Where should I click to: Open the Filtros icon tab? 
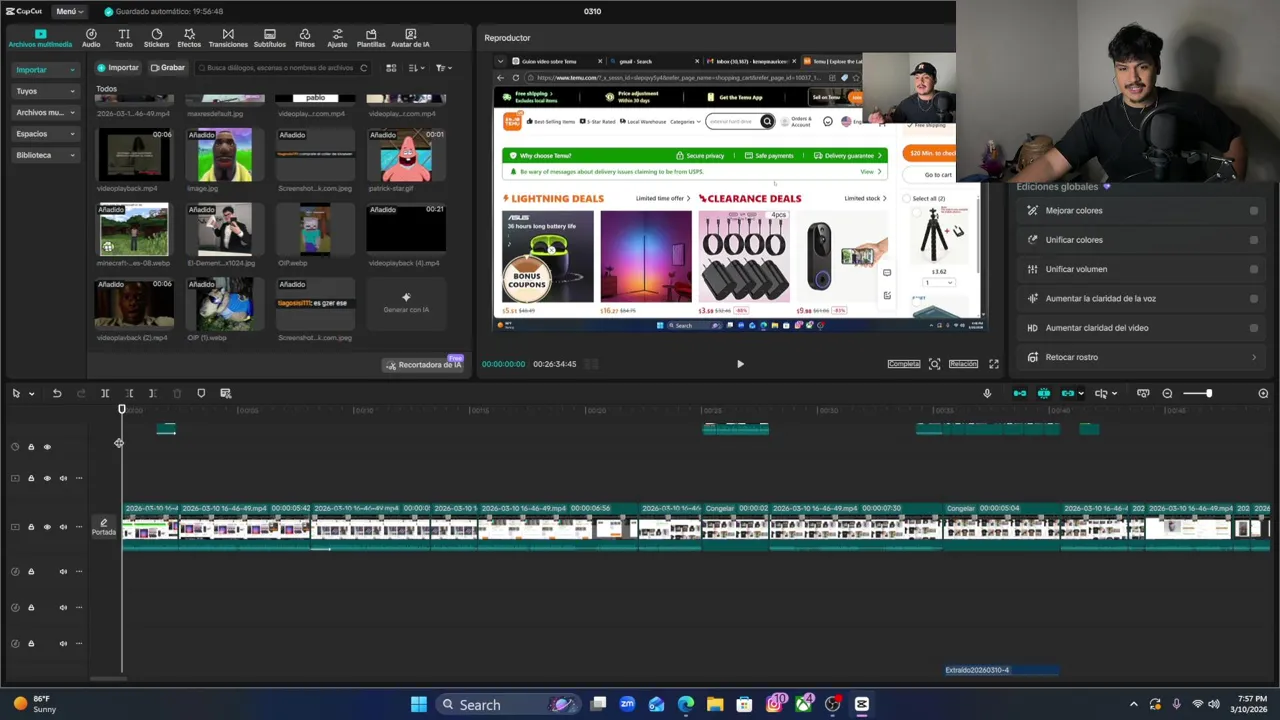pyautogui.click(x=305, y=38)
